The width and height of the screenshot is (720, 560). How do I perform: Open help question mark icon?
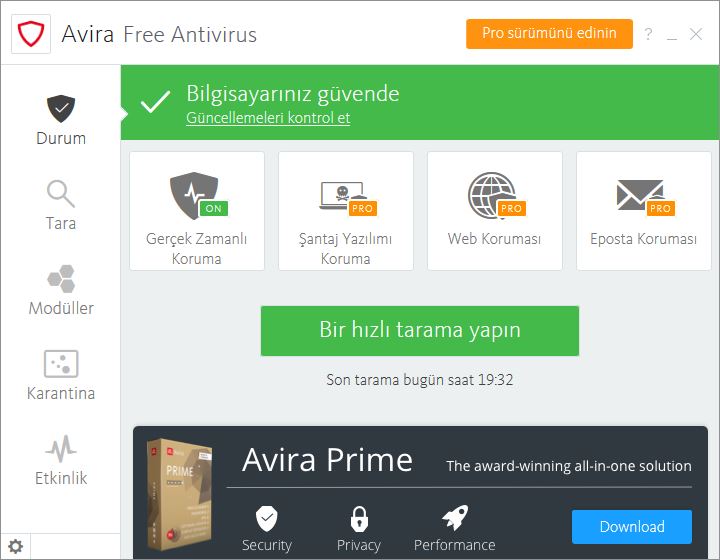[x=648, y=34]
